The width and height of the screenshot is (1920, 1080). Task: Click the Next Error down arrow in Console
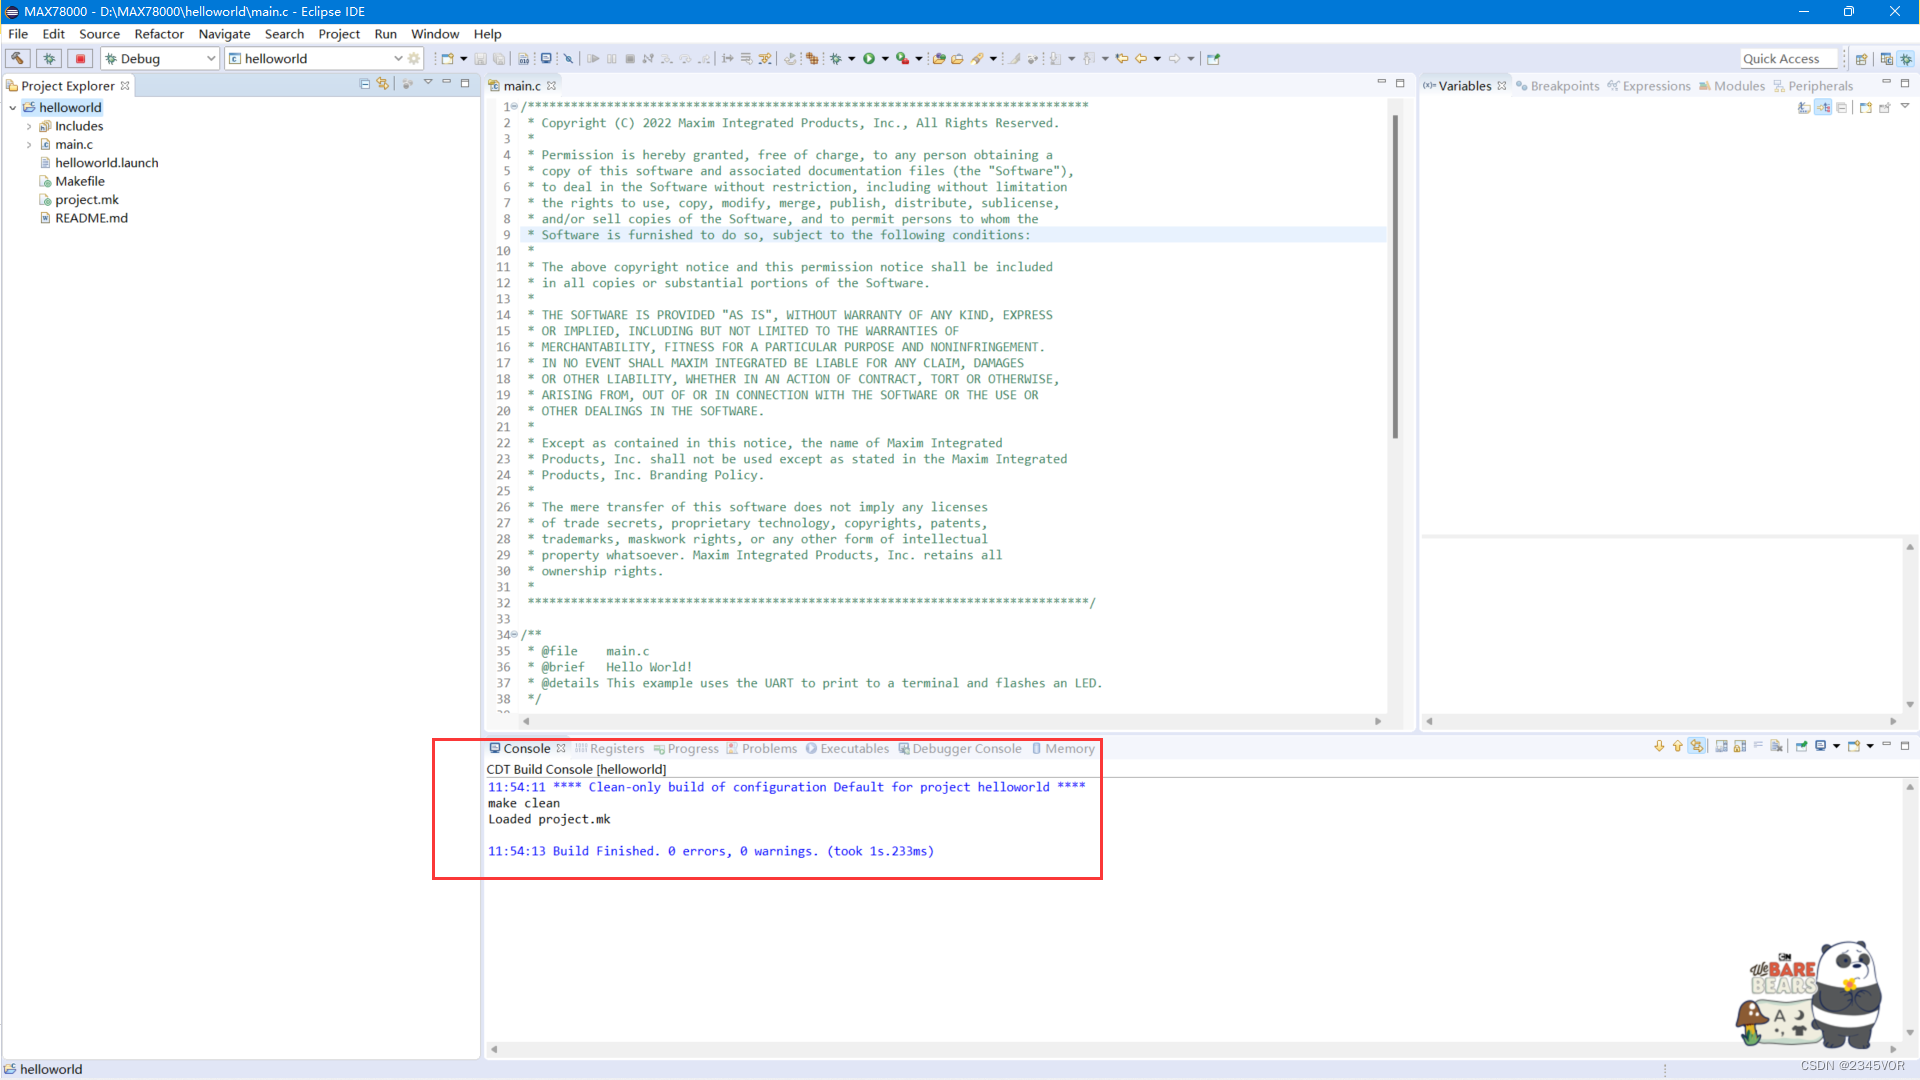point(1659,746)
